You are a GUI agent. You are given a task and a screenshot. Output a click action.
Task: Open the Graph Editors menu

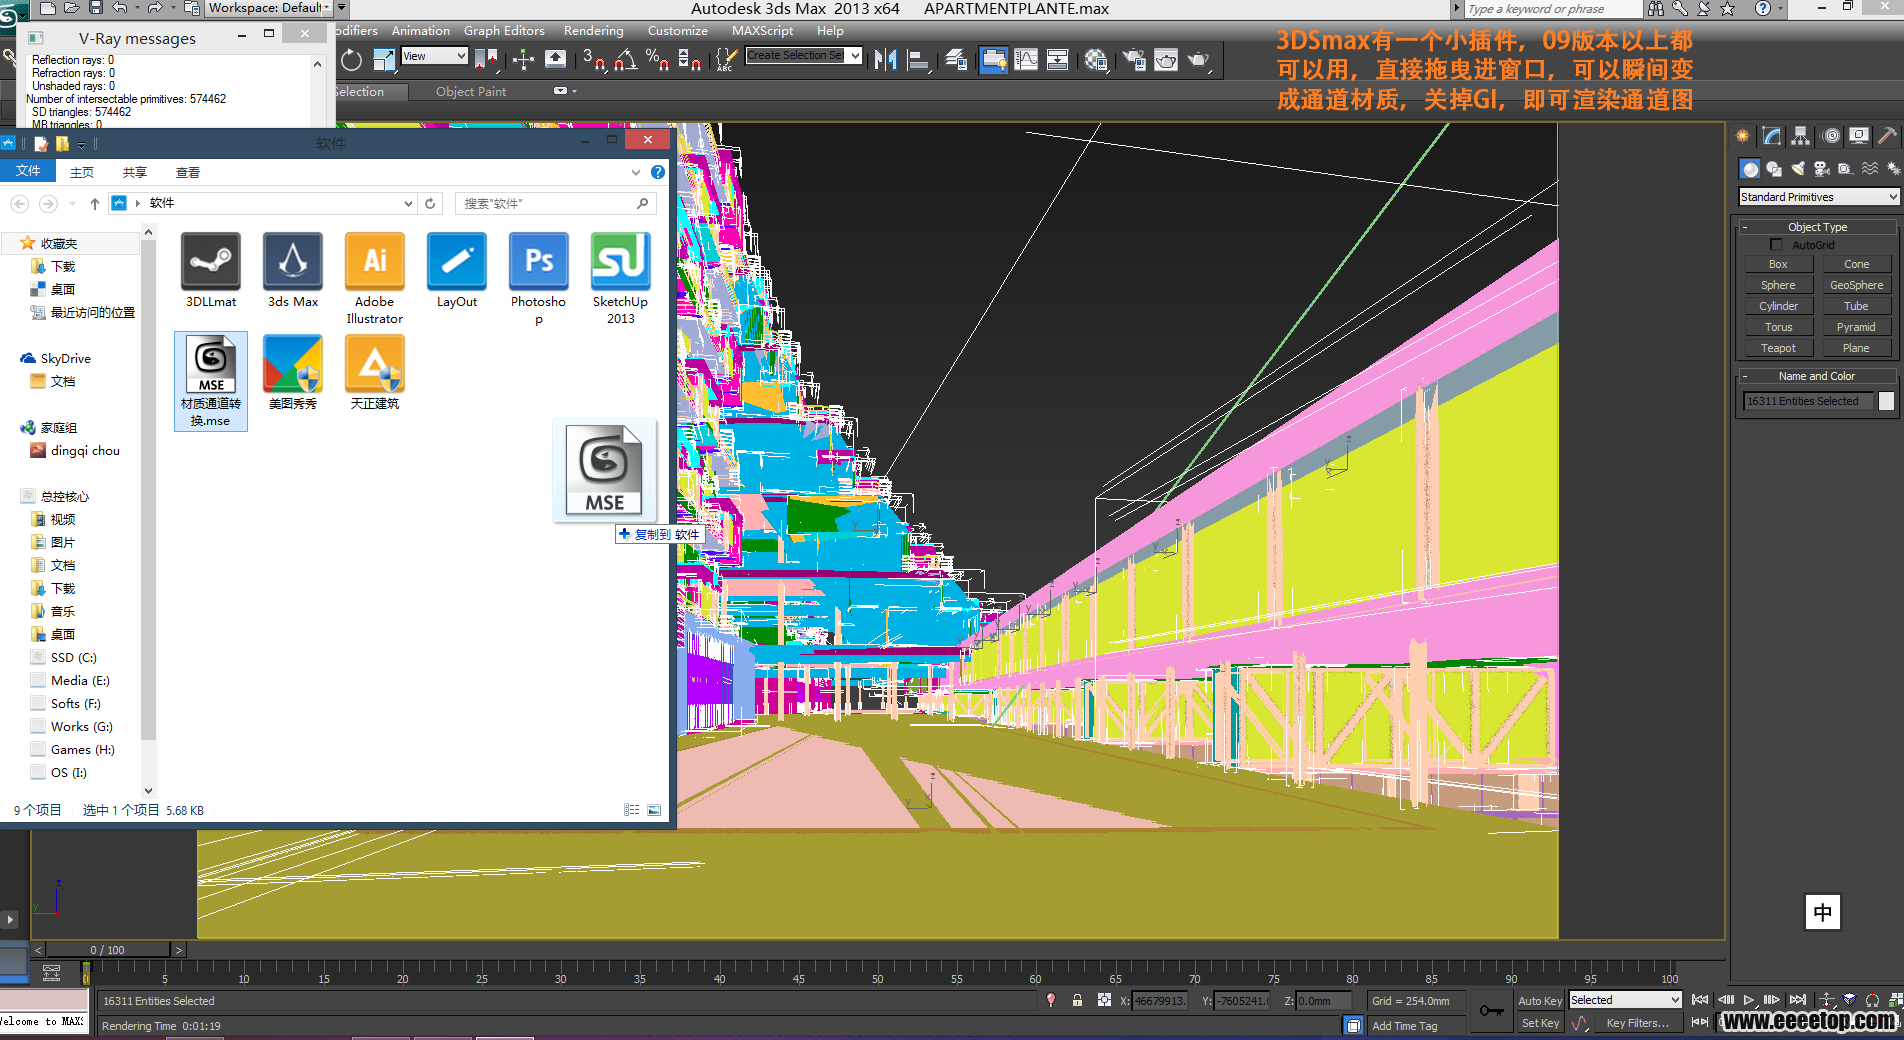(x=504, y=31)
